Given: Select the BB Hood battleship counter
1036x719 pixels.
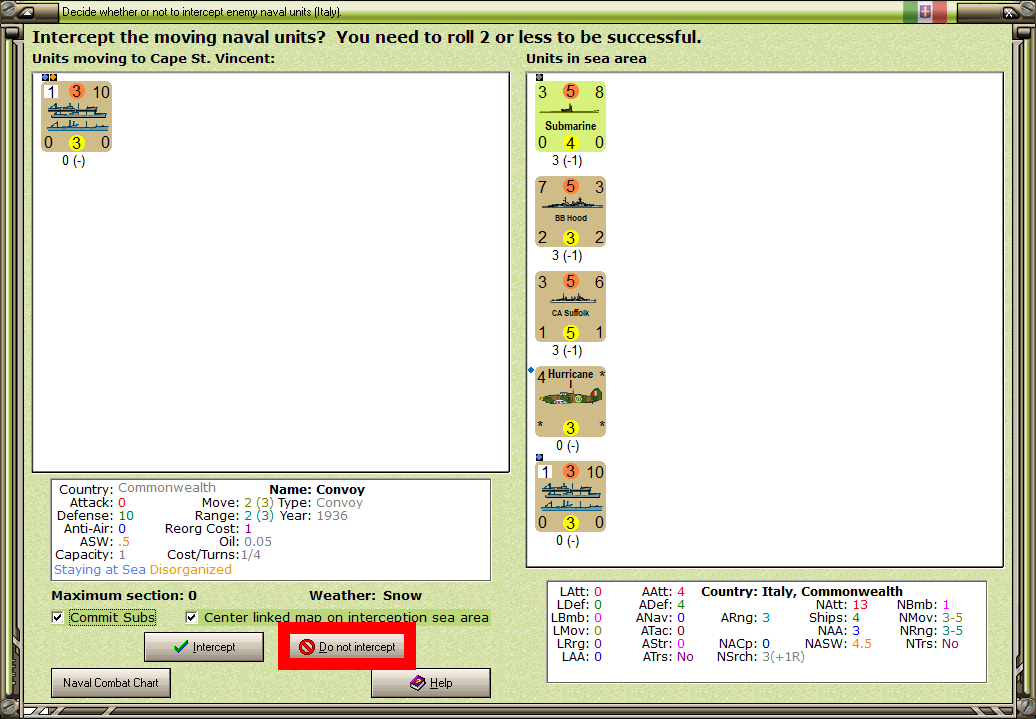Looking at the screenshot, I should pos(570,211).
